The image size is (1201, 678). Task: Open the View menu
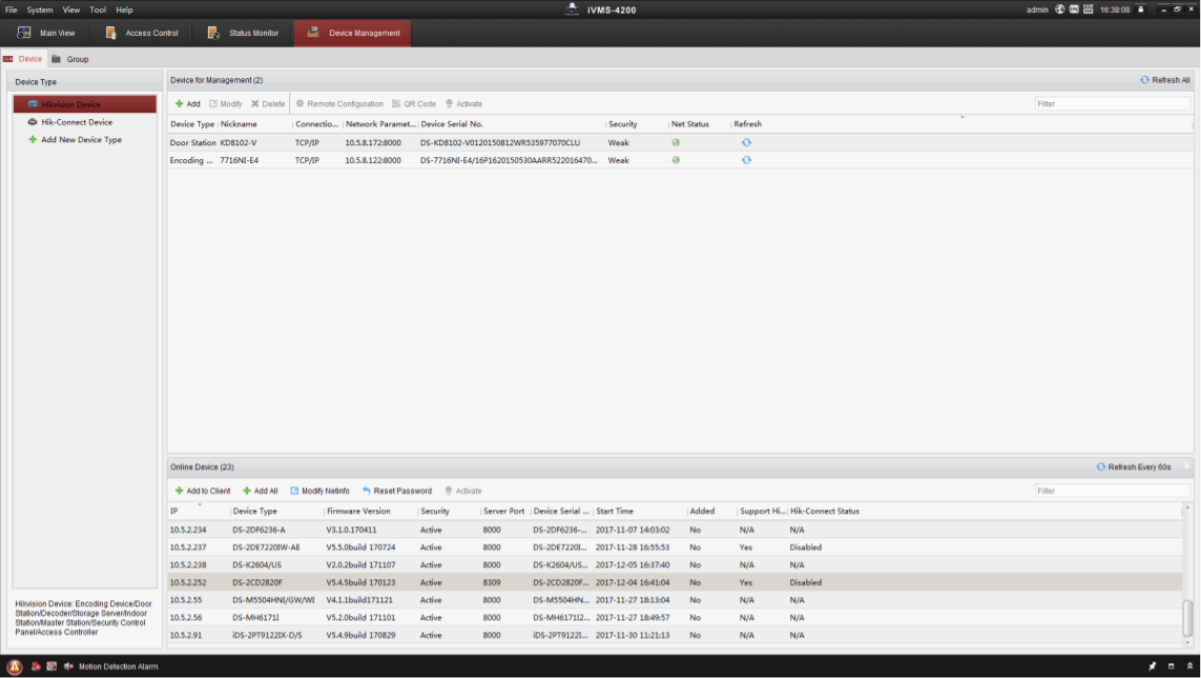(71, 9)
